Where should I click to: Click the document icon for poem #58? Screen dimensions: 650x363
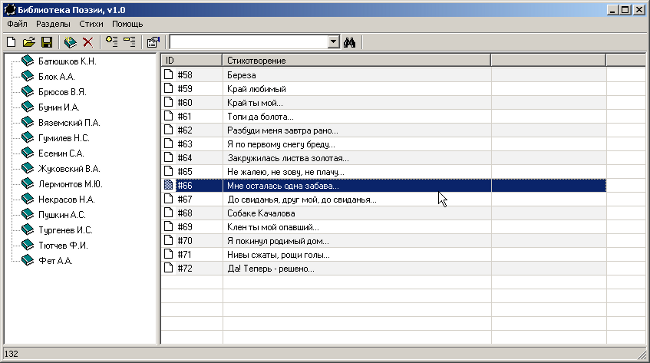pos(168,75)
